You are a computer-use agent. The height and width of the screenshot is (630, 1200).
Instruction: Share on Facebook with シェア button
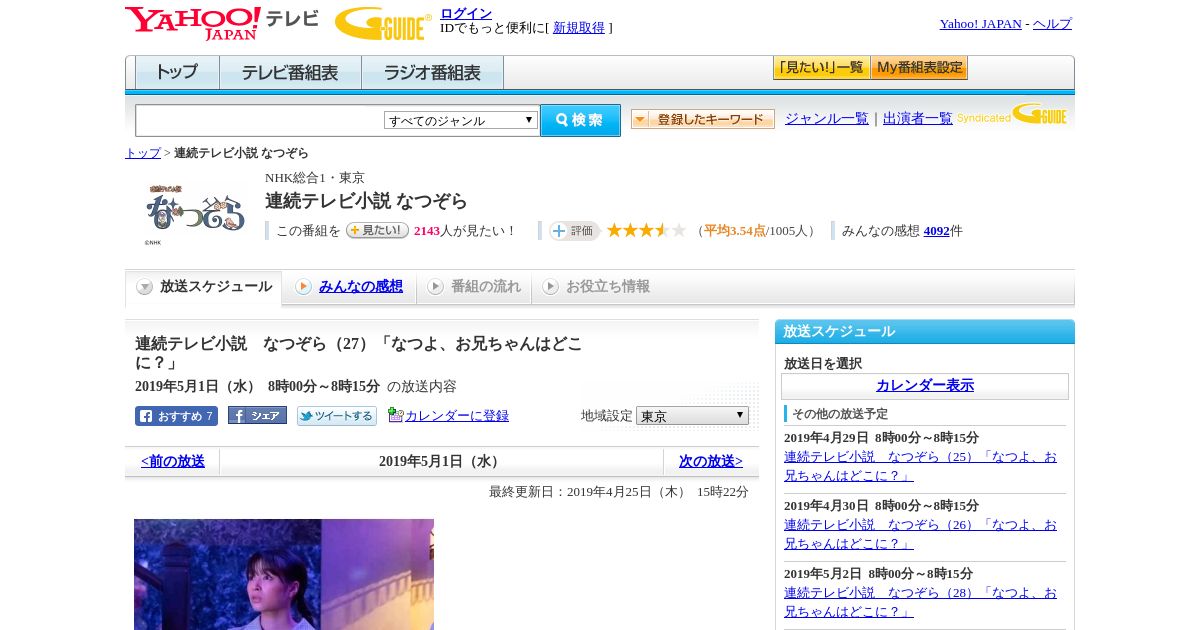pyautogui.click(x=257, y=415)
